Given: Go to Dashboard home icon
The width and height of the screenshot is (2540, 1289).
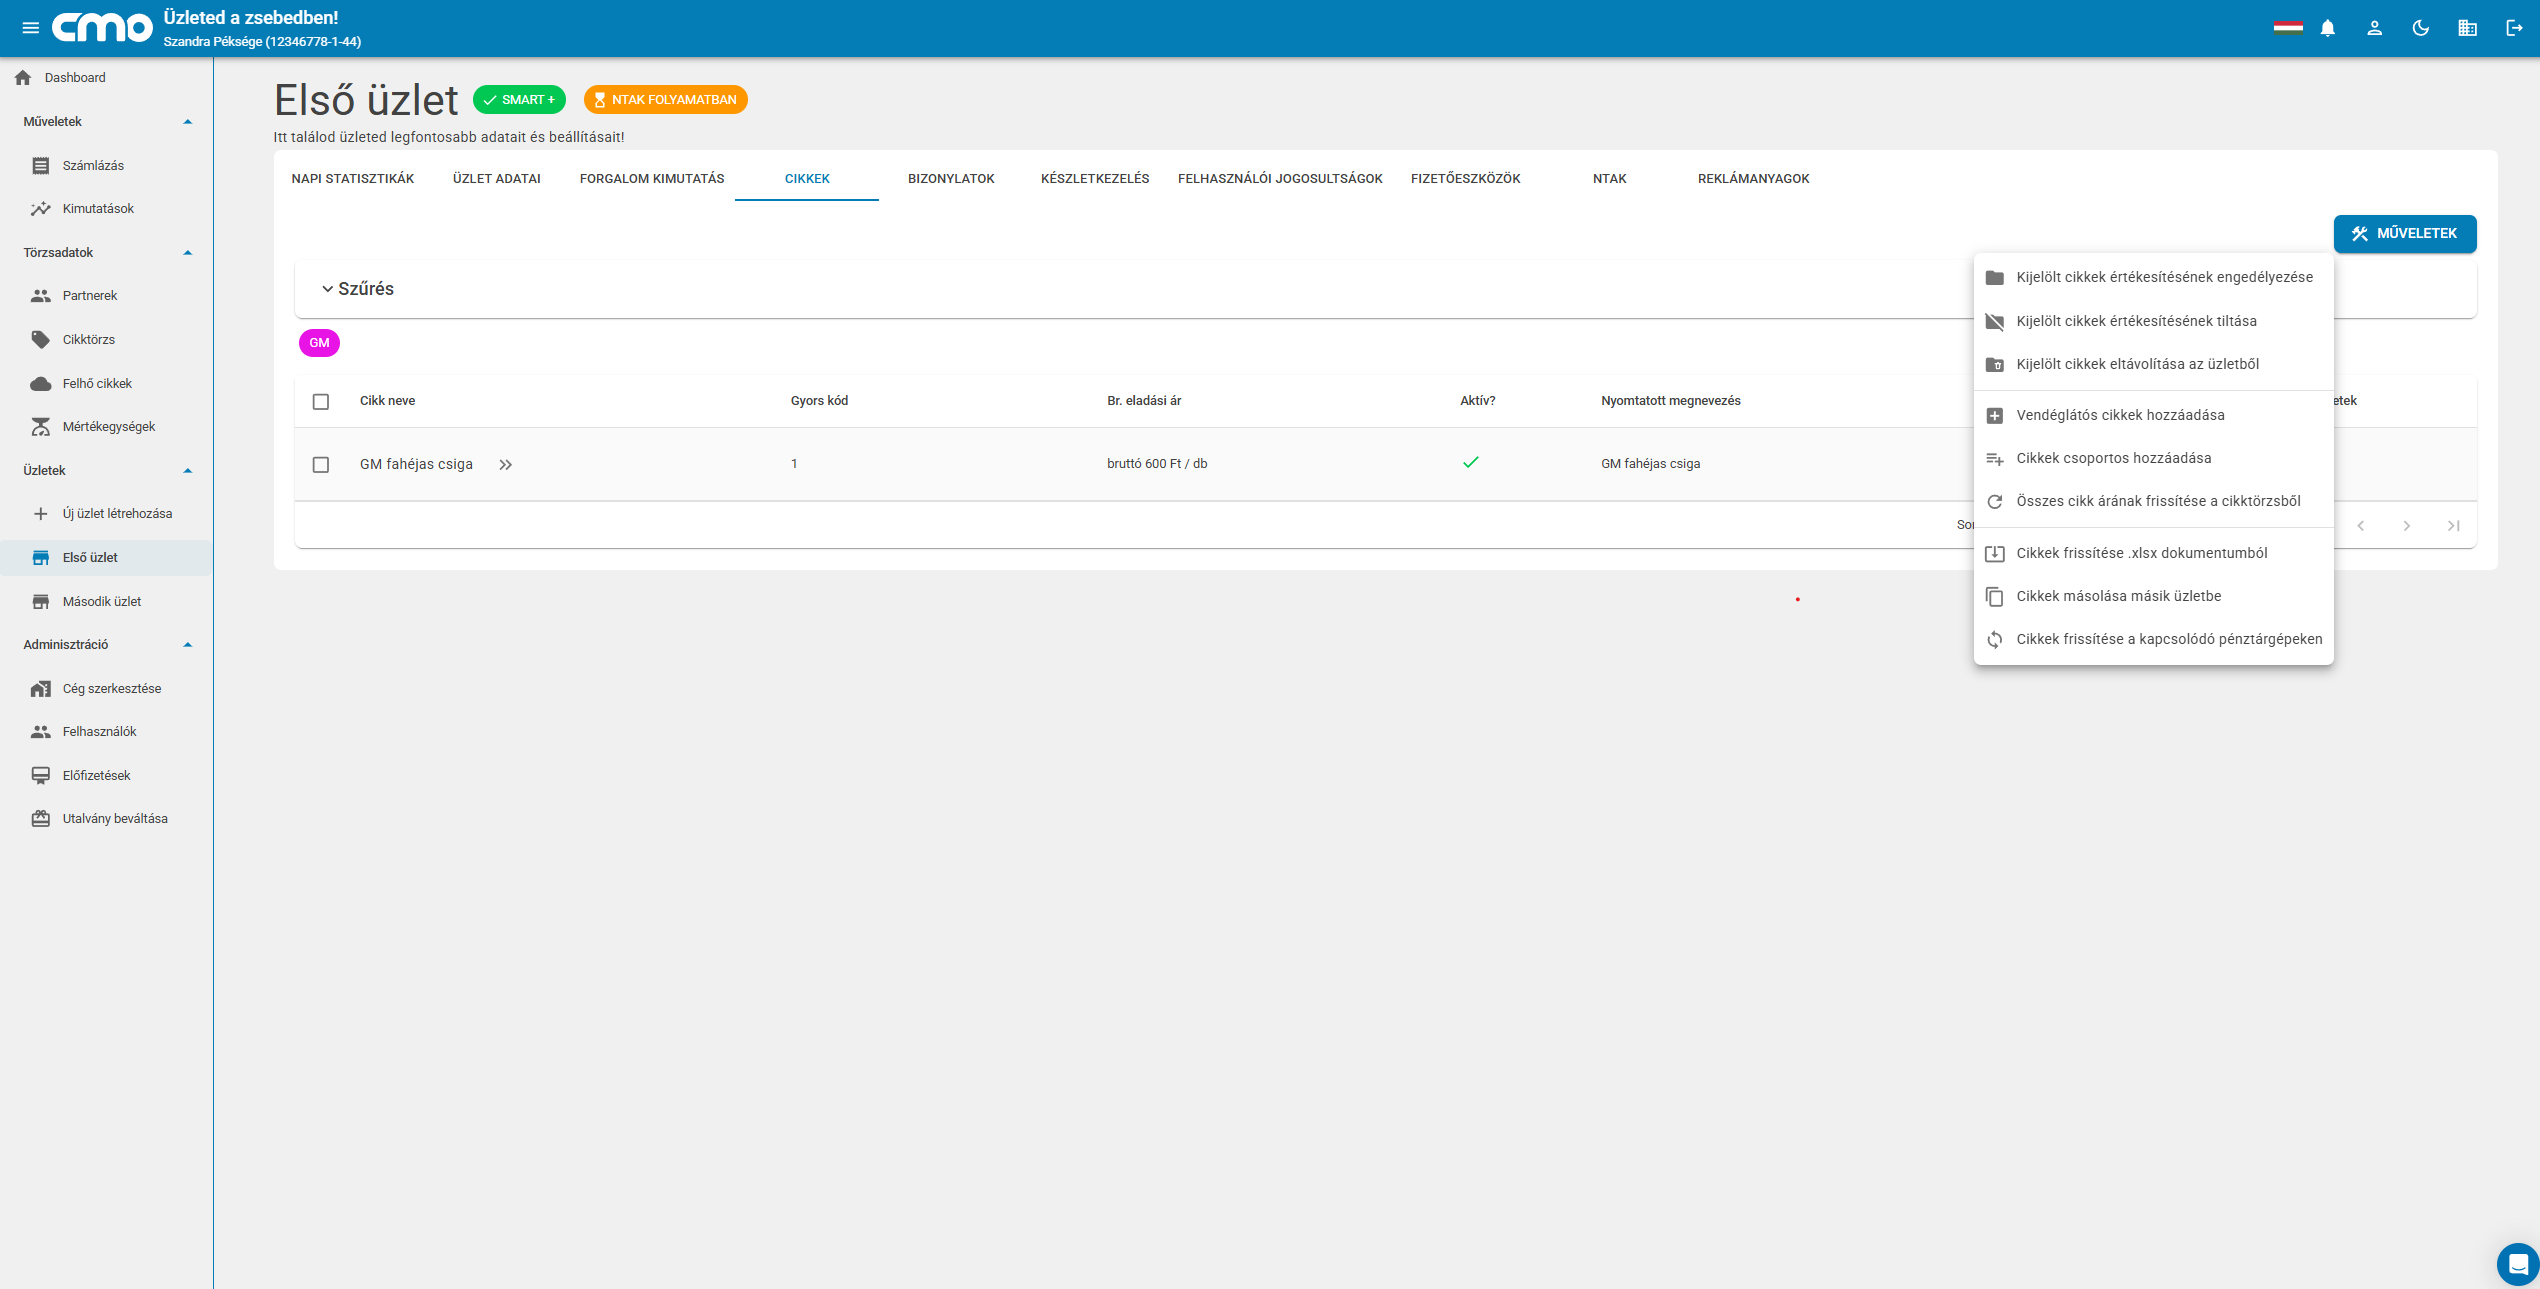Looking at the screenshot, I should point(23,77).
